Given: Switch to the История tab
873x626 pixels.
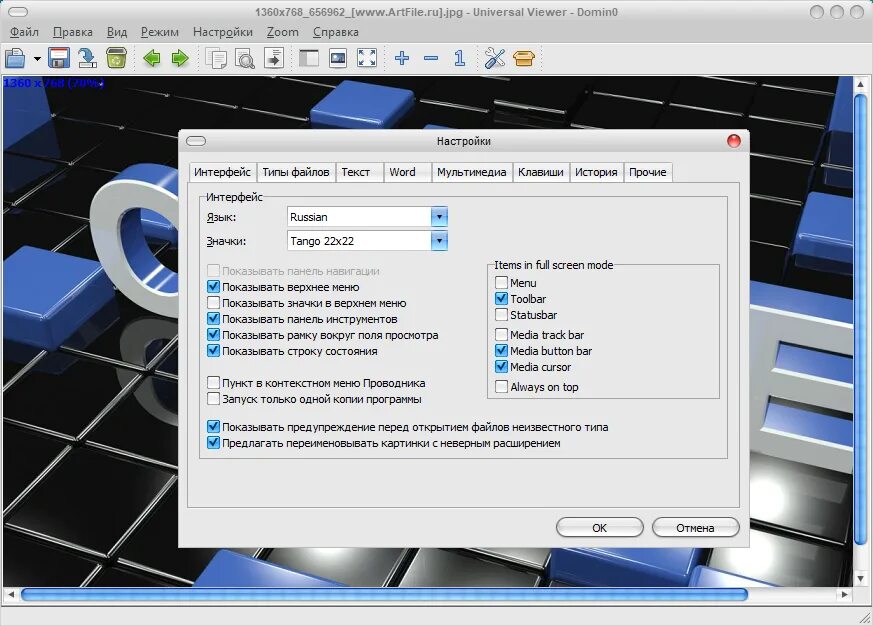Looking at the screenshot, I should point(596,173).
